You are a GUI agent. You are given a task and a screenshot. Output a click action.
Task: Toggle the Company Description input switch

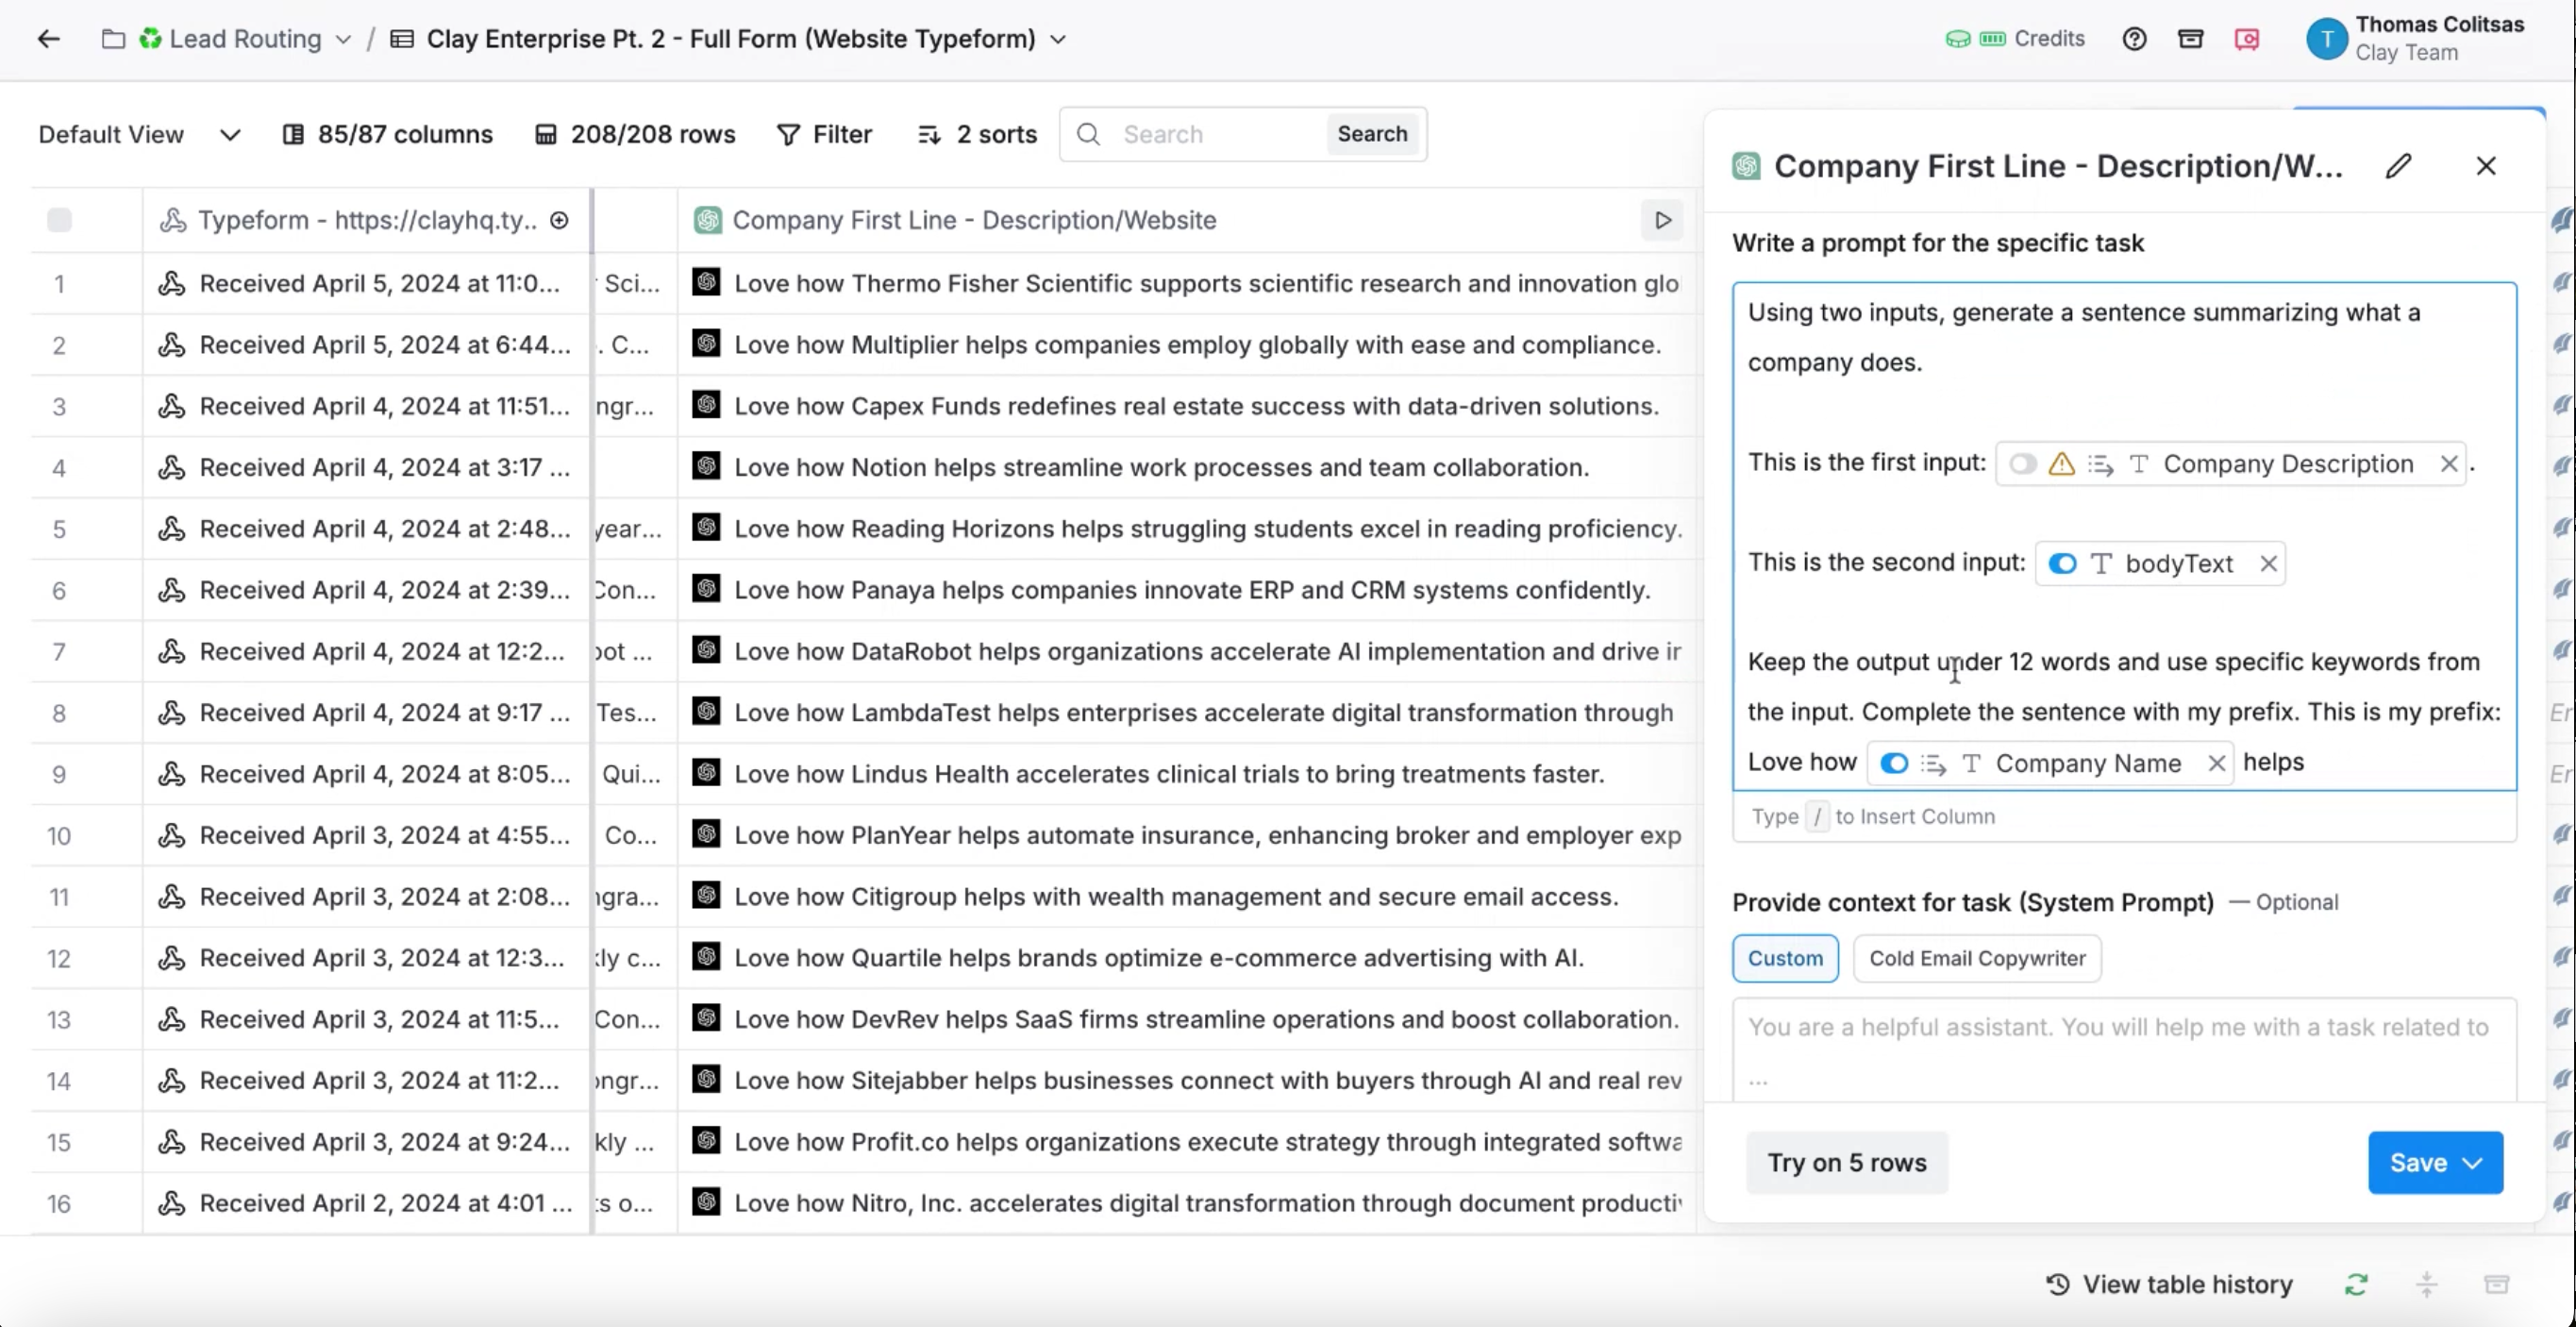coord(2022,464)
